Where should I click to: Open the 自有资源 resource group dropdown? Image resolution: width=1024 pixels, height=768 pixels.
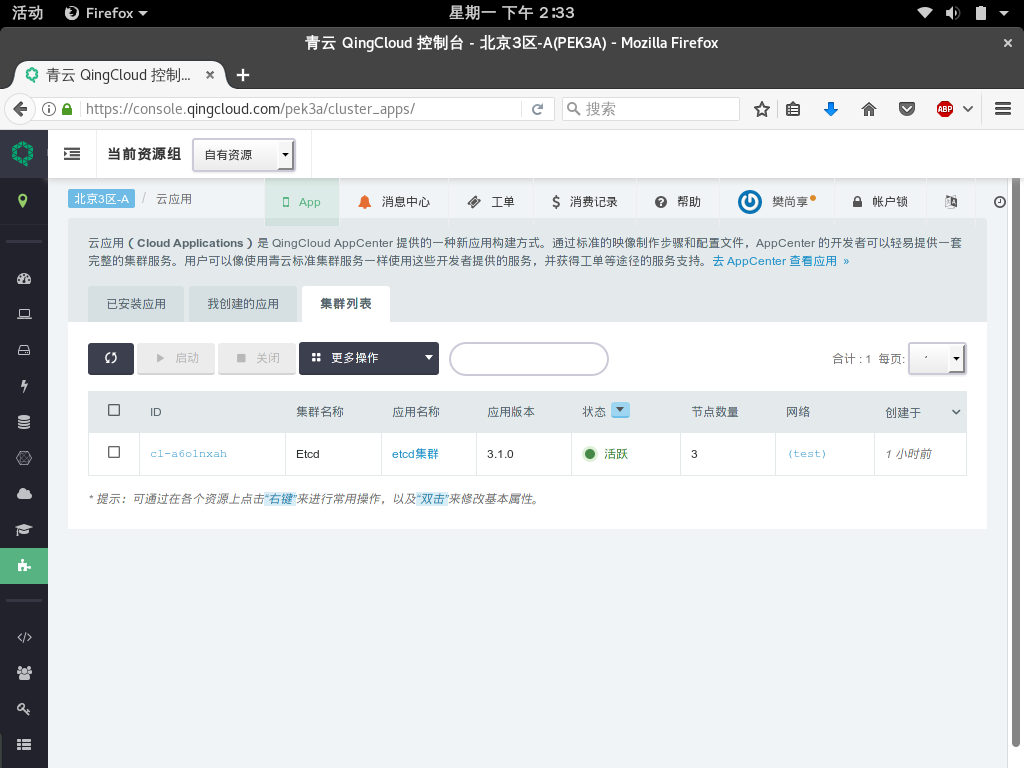pos(243,155)
